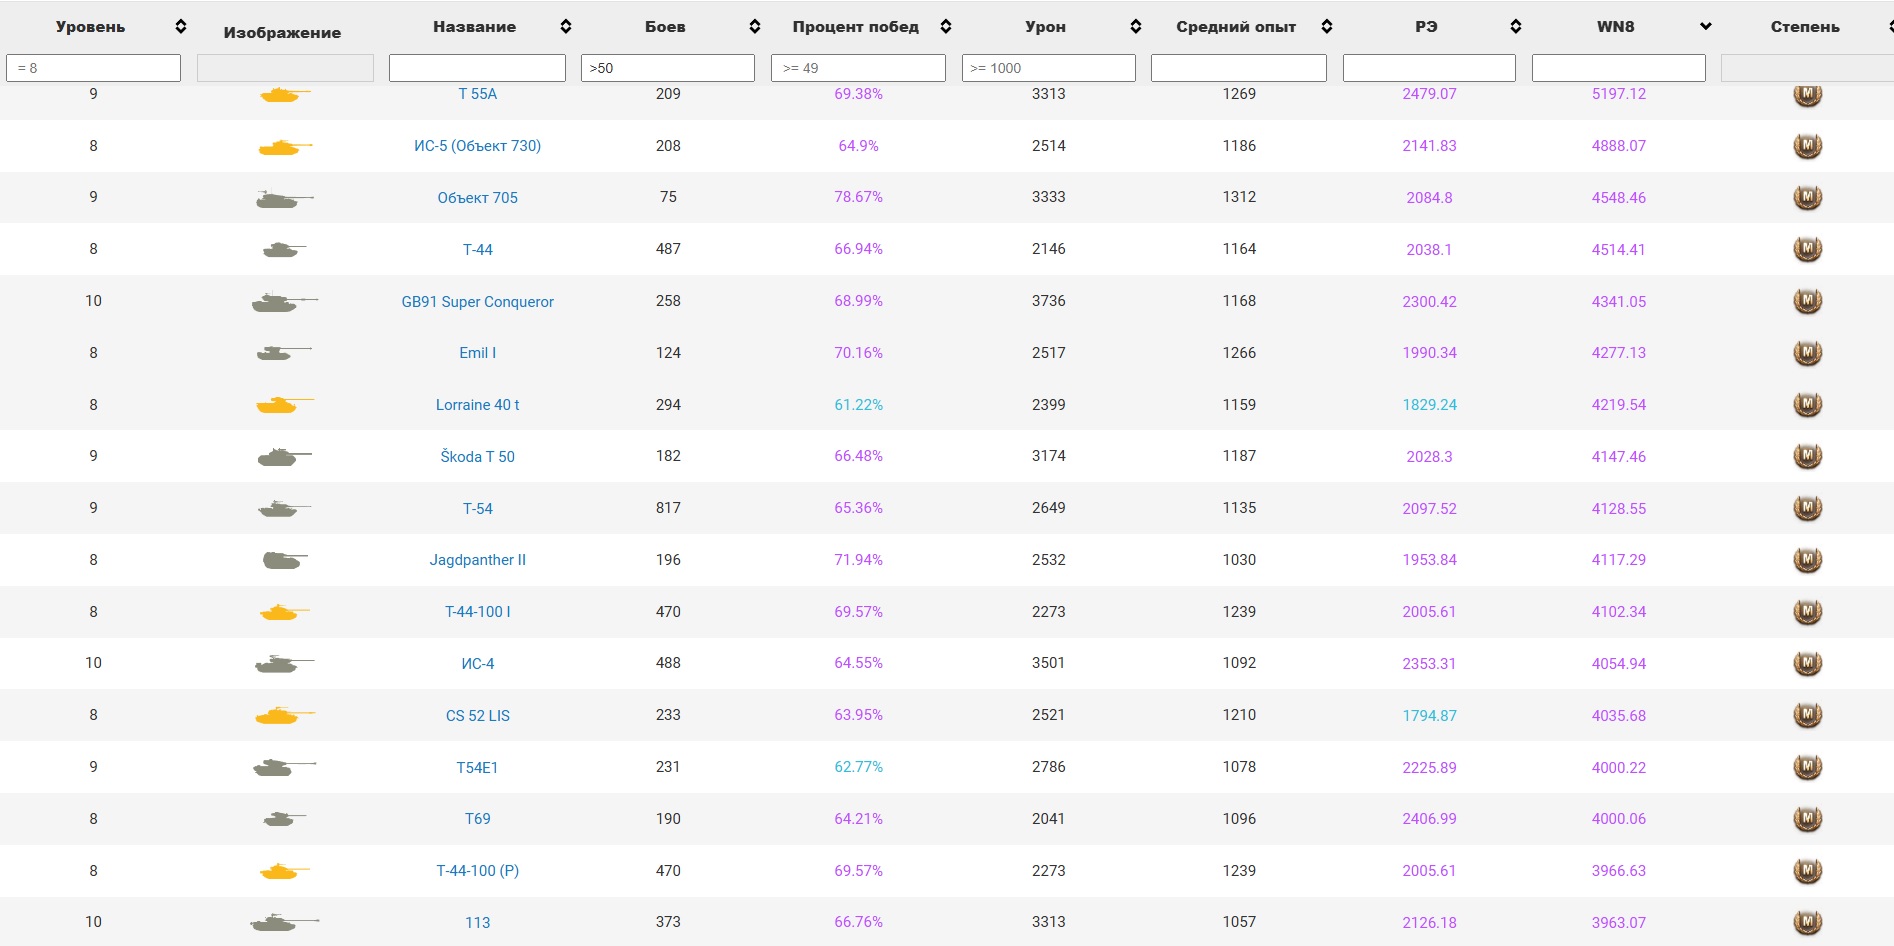Click the T-54 tank icon
The width and height of the screenshot is (1894, 946).
284,509
